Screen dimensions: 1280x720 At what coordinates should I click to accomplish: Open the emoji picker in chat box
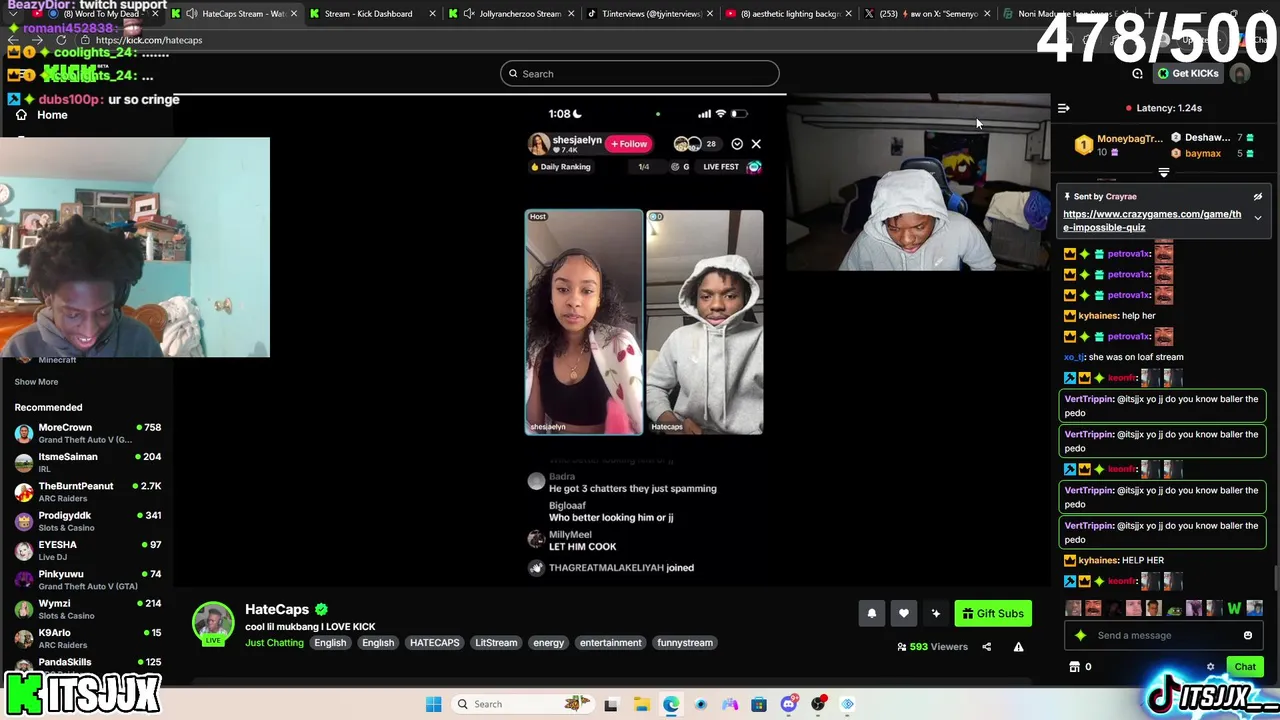pyautogui.click(x=1247, y=635)
